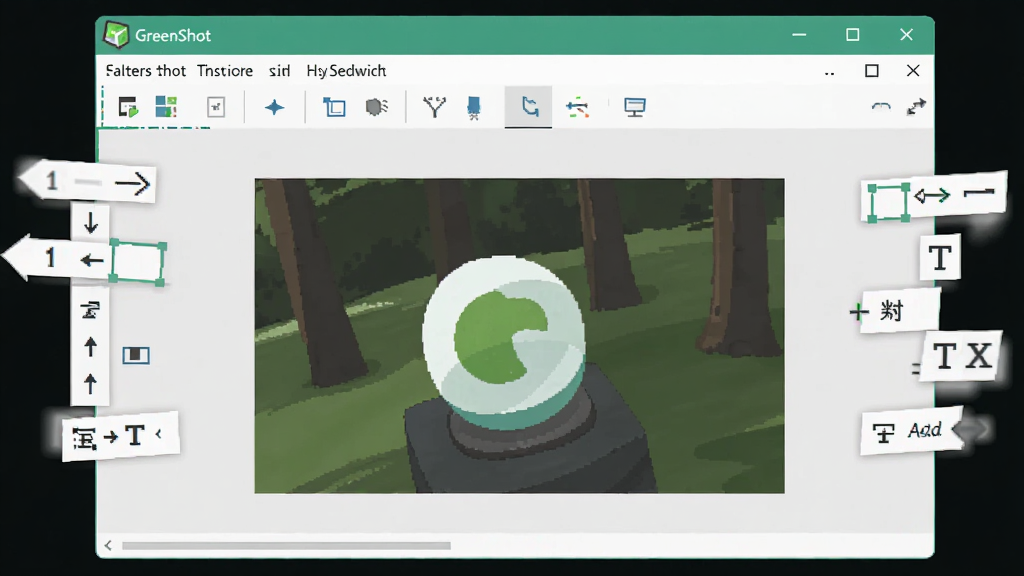Click the highlighted curved-arrow toolbar tool

528,106
